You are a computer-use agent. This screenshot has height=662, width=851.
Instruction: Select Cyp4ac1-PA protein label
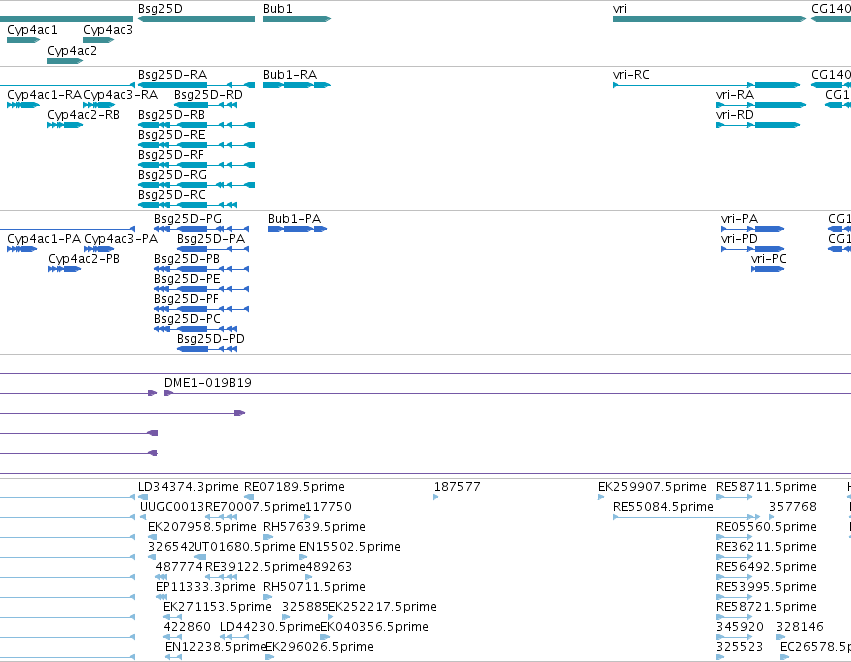(x=44, y=239)
